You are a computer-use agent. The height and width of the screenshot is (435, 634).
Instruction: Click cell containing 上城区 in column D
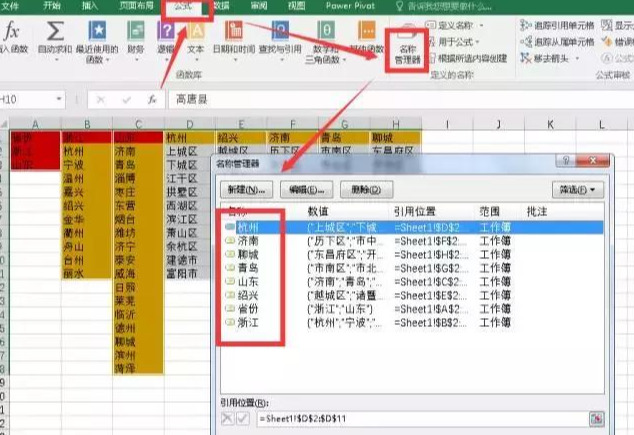(189, 151)
